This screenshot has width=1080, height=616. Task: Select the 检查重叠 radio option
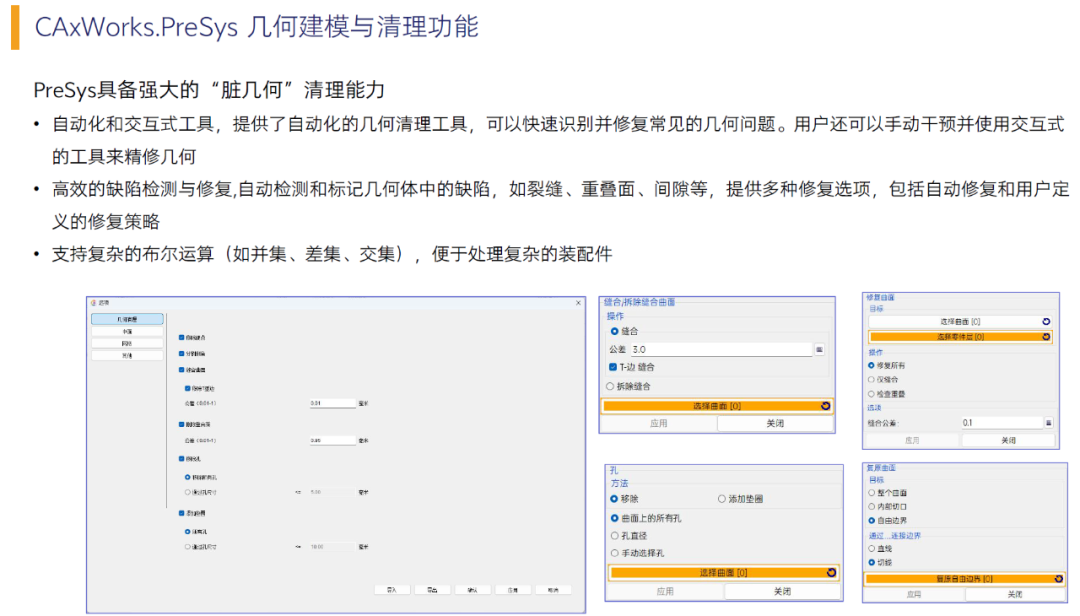[x=871, y=394]
